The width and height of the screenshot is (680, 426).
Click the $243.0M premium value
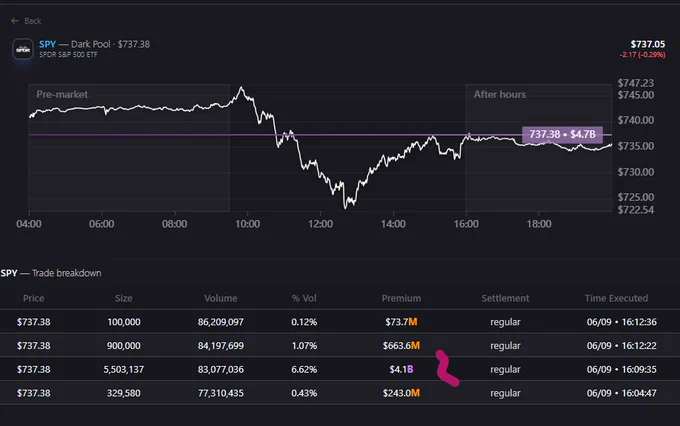401,393
